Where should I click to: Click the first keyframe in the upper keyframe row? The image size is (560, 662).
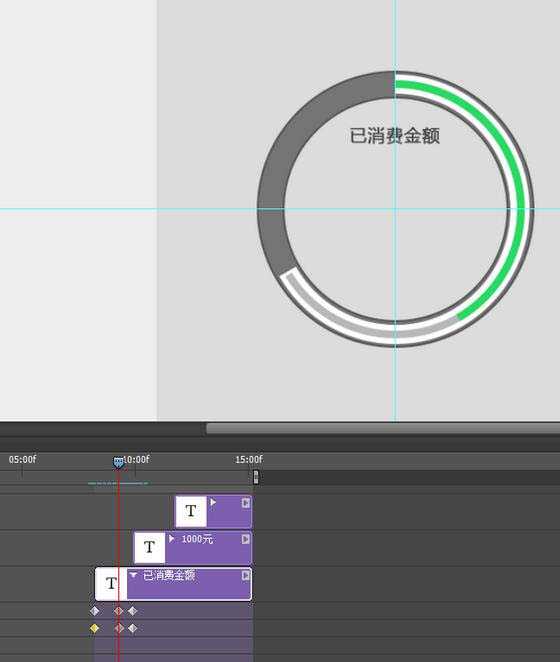click(x=95, y=611)
